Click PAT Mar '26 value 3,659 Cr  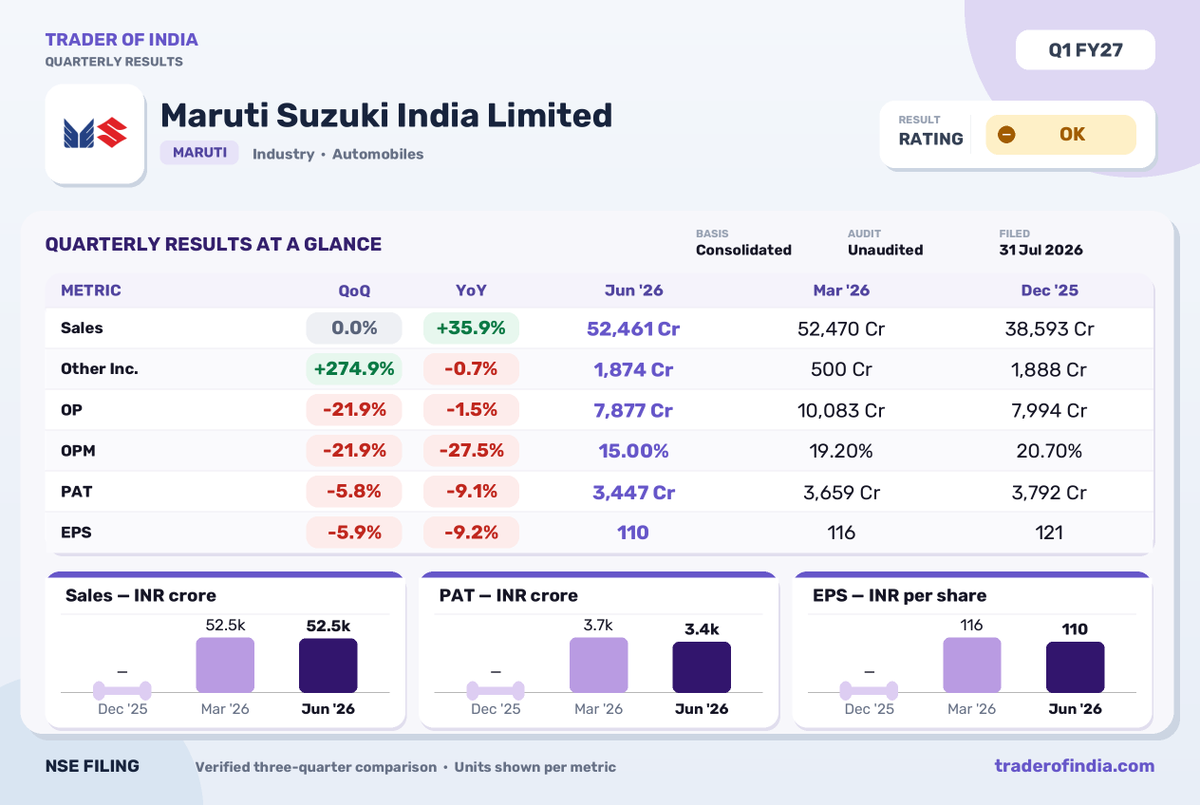pyautogui.click(x=841, y=492)
